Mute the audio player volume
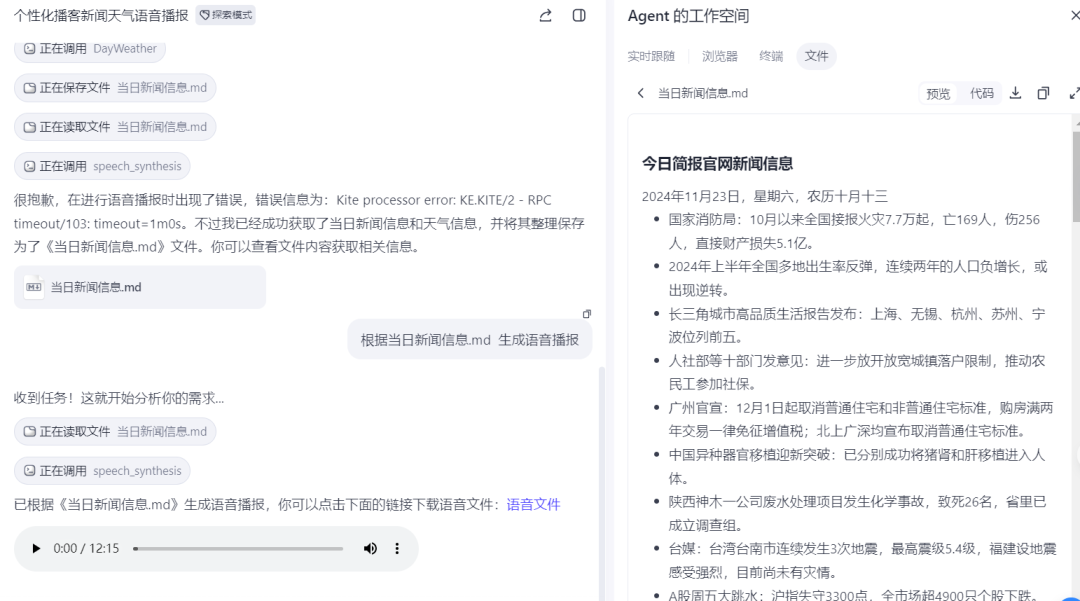Image resolution: width=1080 pixels, height=601 pixels. (371, 549)
